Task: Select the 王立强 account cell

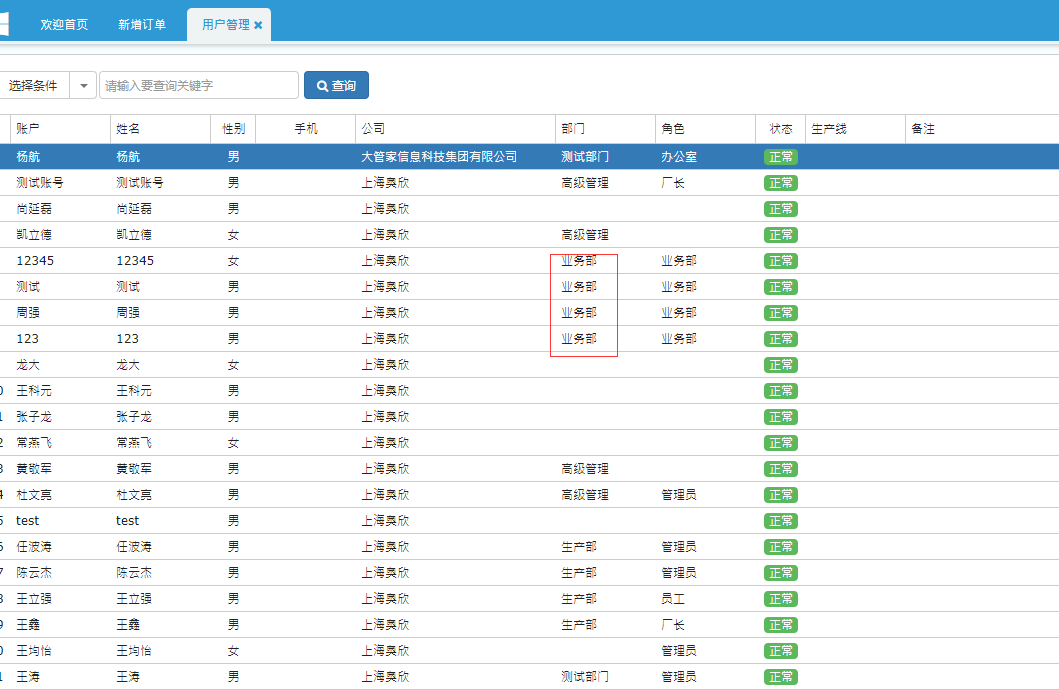Action: point(34,599)
